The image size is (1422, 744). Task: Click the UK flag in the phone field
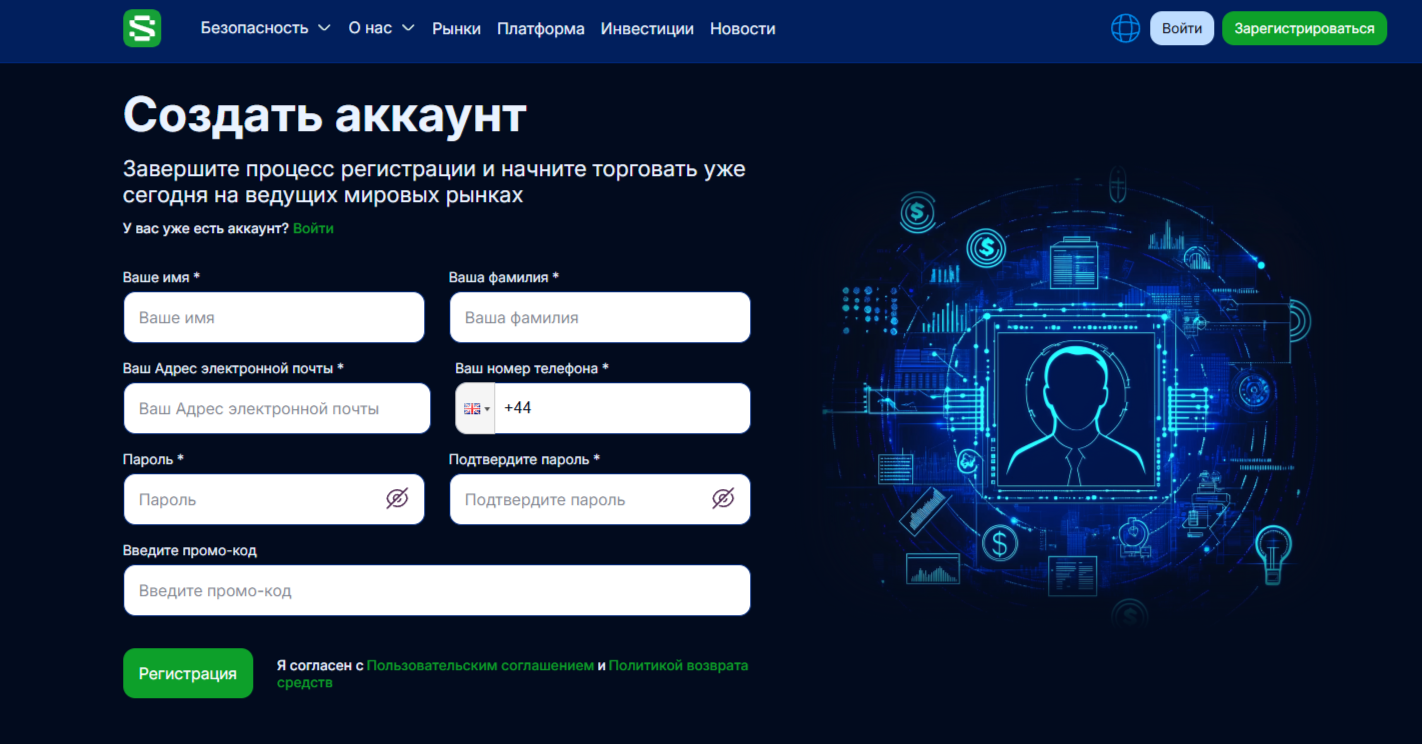pyautogui.click(x=471, y=408)
